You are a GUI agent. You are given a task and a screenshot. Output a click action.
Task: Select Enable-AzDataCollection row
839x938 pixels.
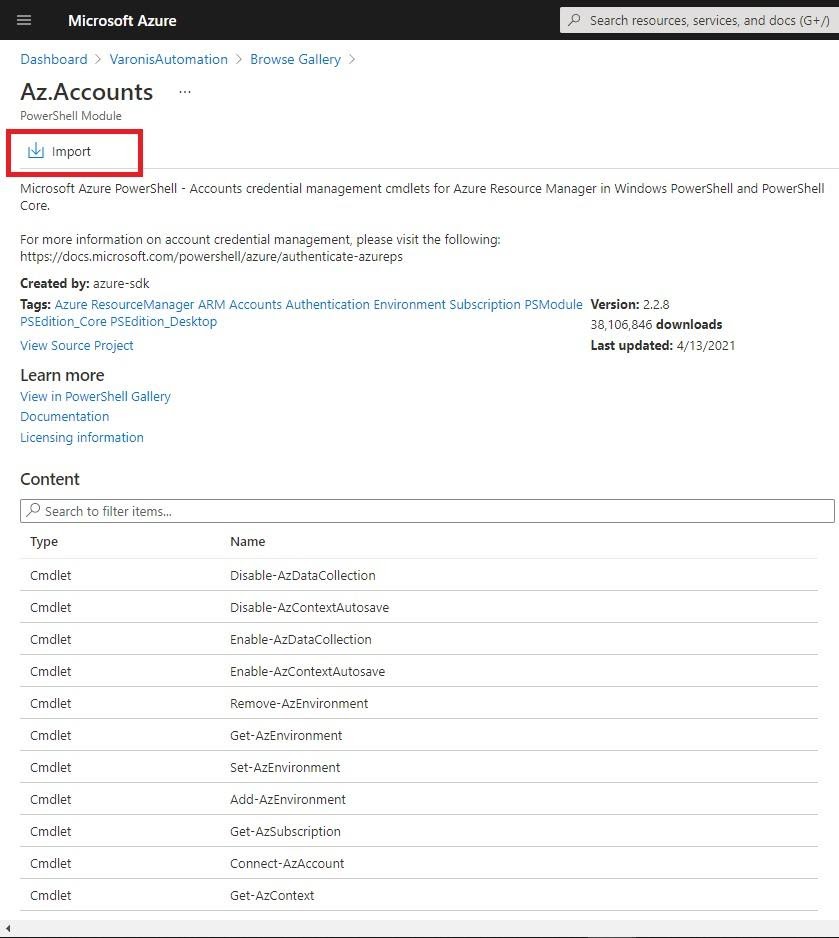coord(419,639)
